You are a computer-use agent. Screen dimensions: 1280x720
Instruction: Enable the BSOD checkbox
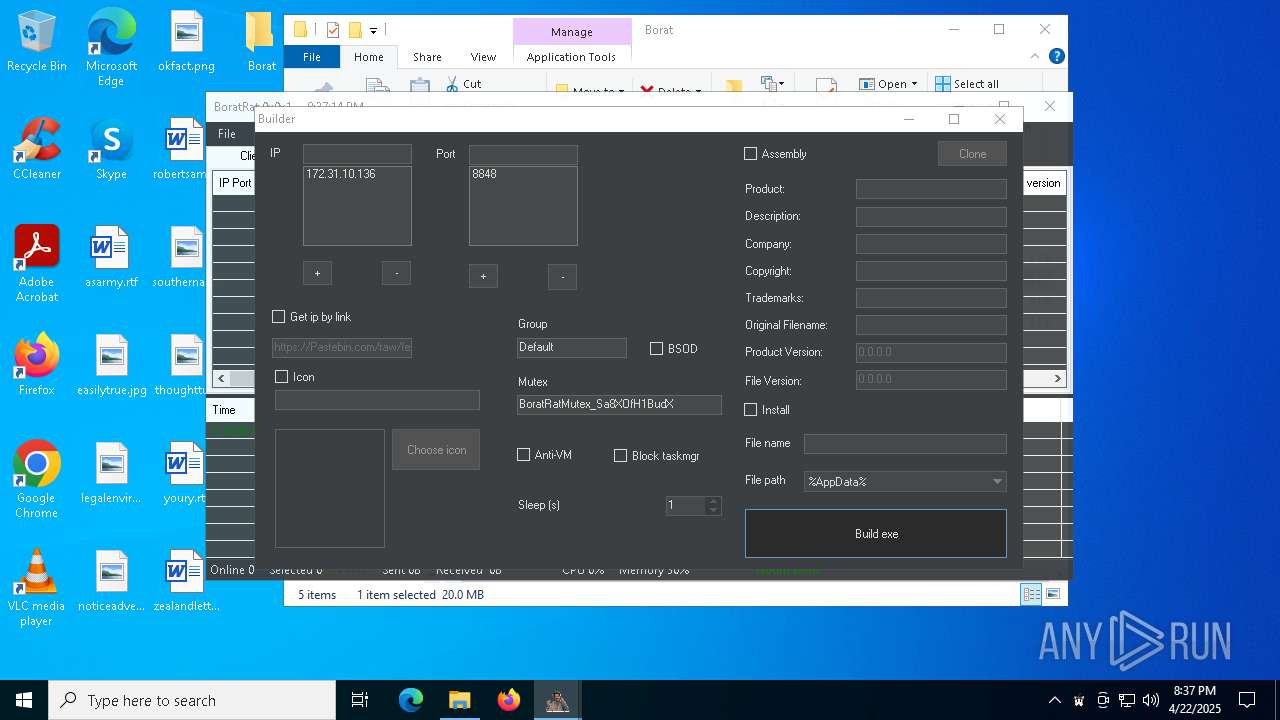tap(656, 349)
